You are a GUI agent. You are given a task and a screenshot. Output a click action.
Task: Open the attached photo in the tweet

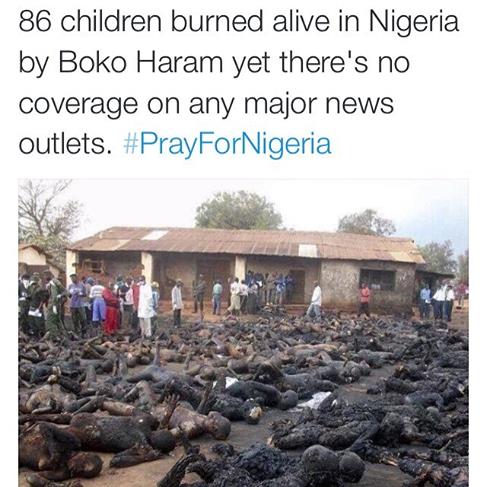tap(243, 333)
